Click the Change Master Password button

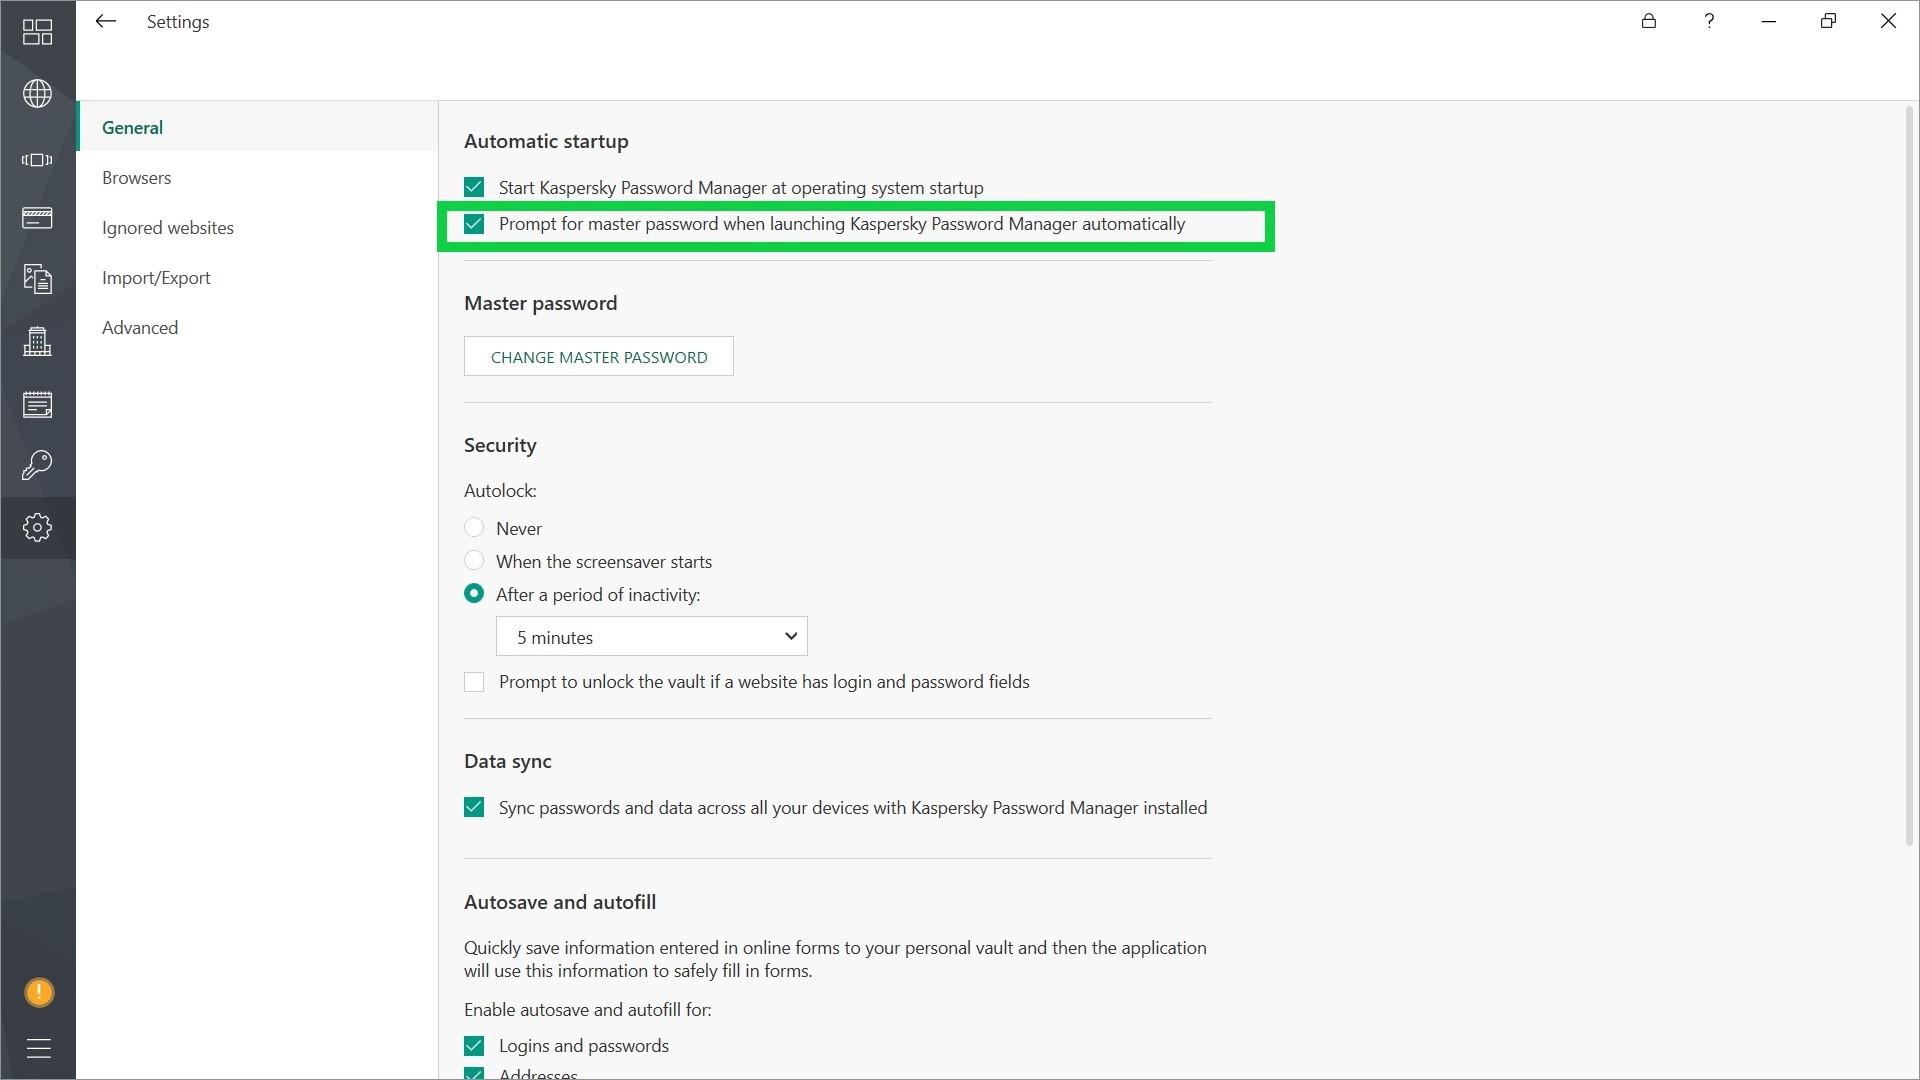pyautogui.click(x=599, y=357)
